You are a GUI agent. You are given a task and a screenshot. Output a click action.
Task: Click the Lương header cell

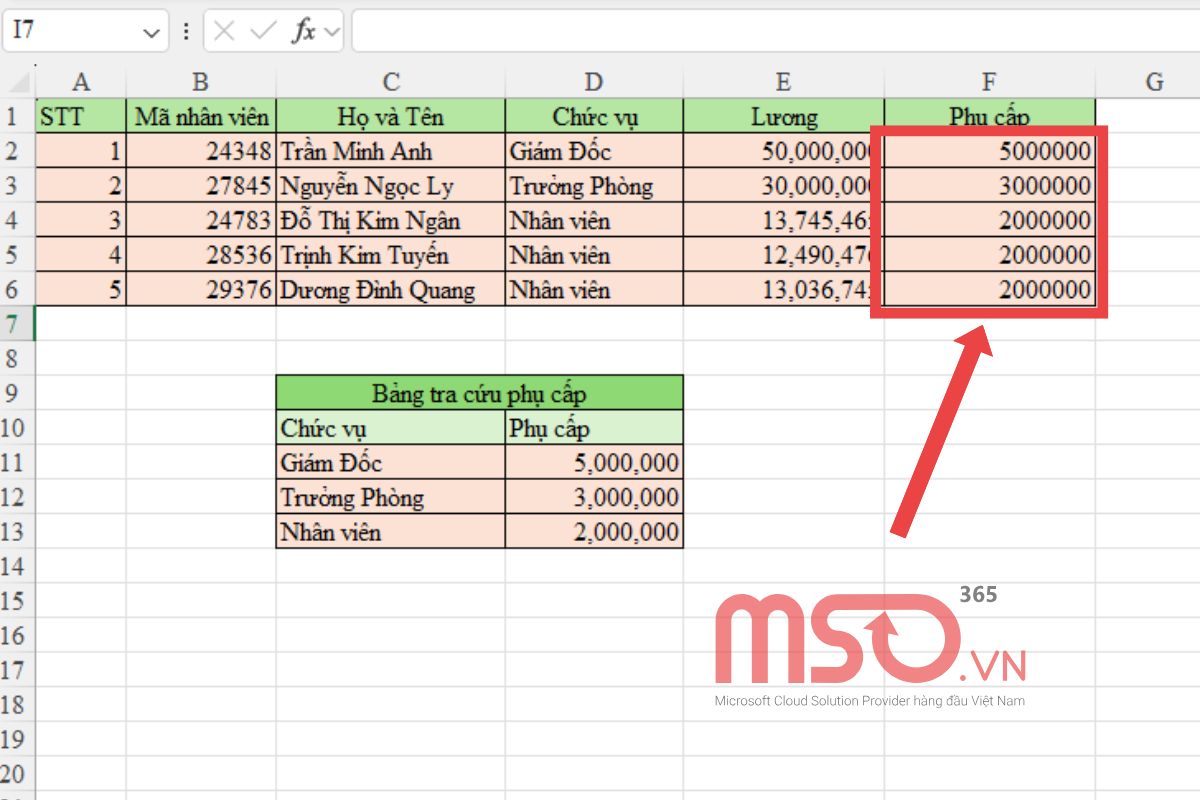pos(784,116)
